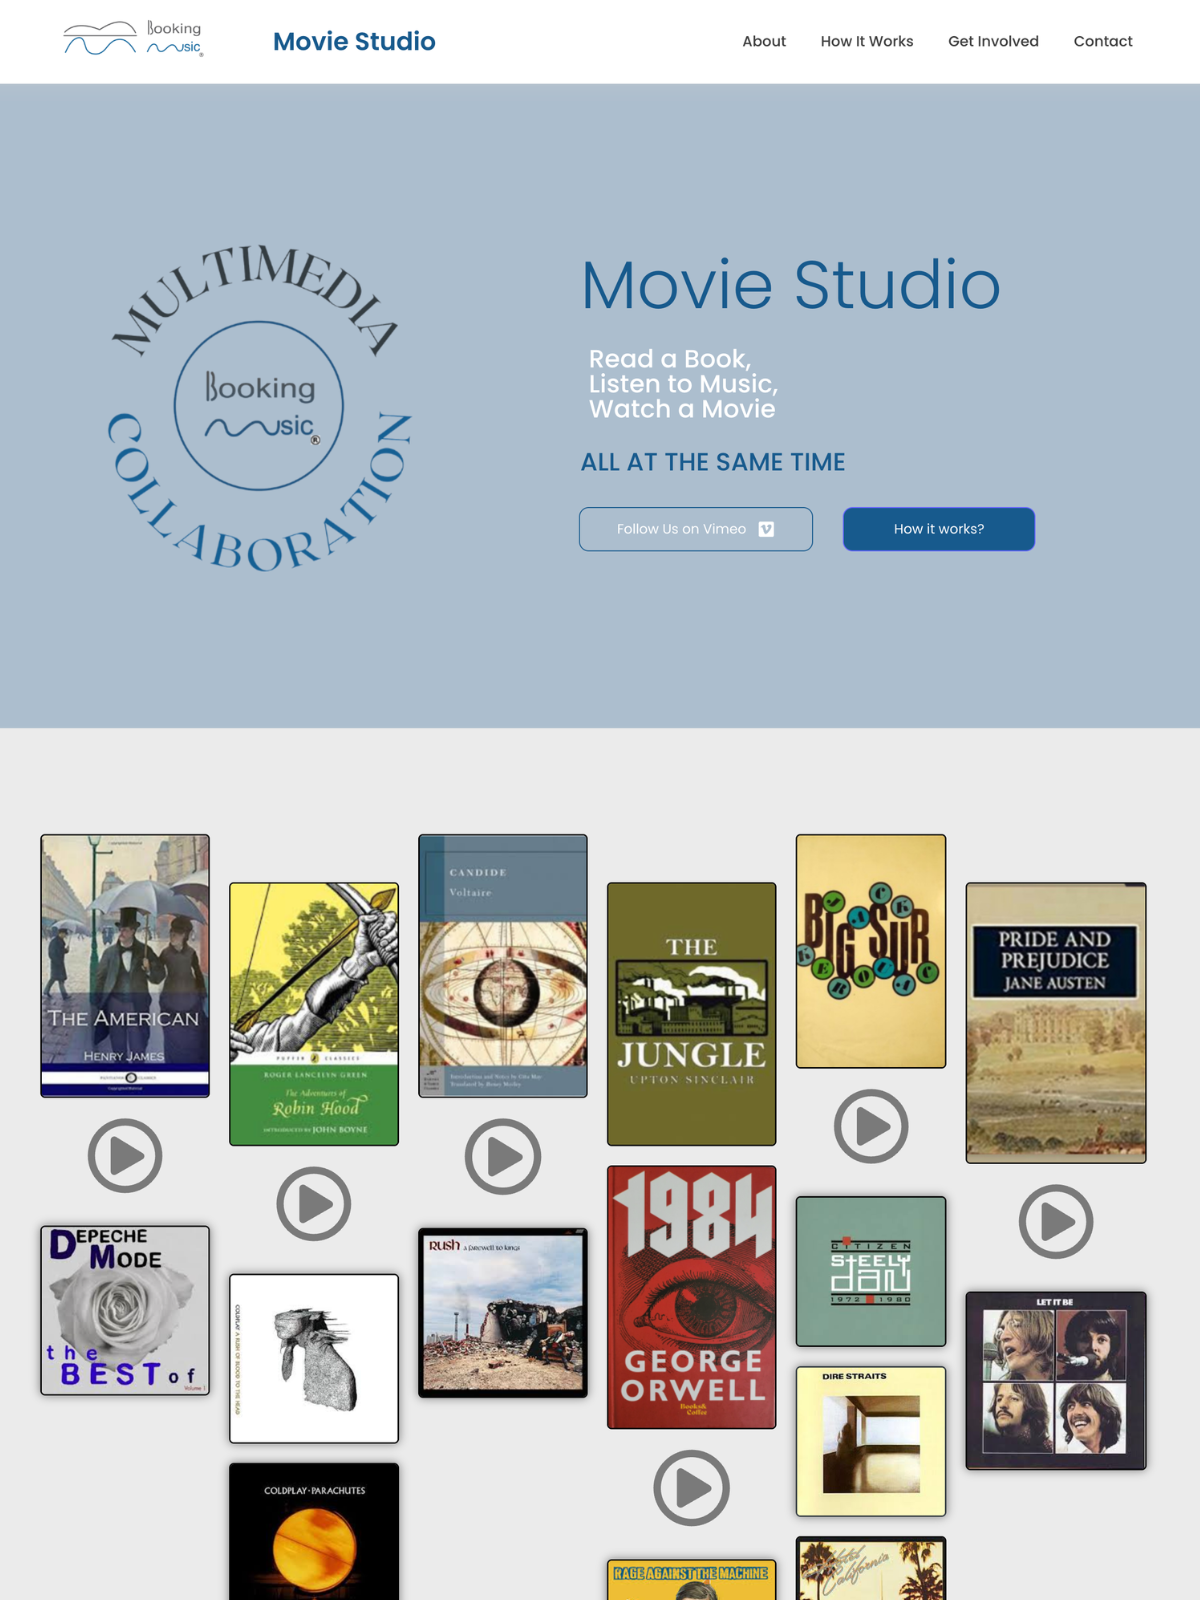Click the Movie Studio header title link

point(354,41)
